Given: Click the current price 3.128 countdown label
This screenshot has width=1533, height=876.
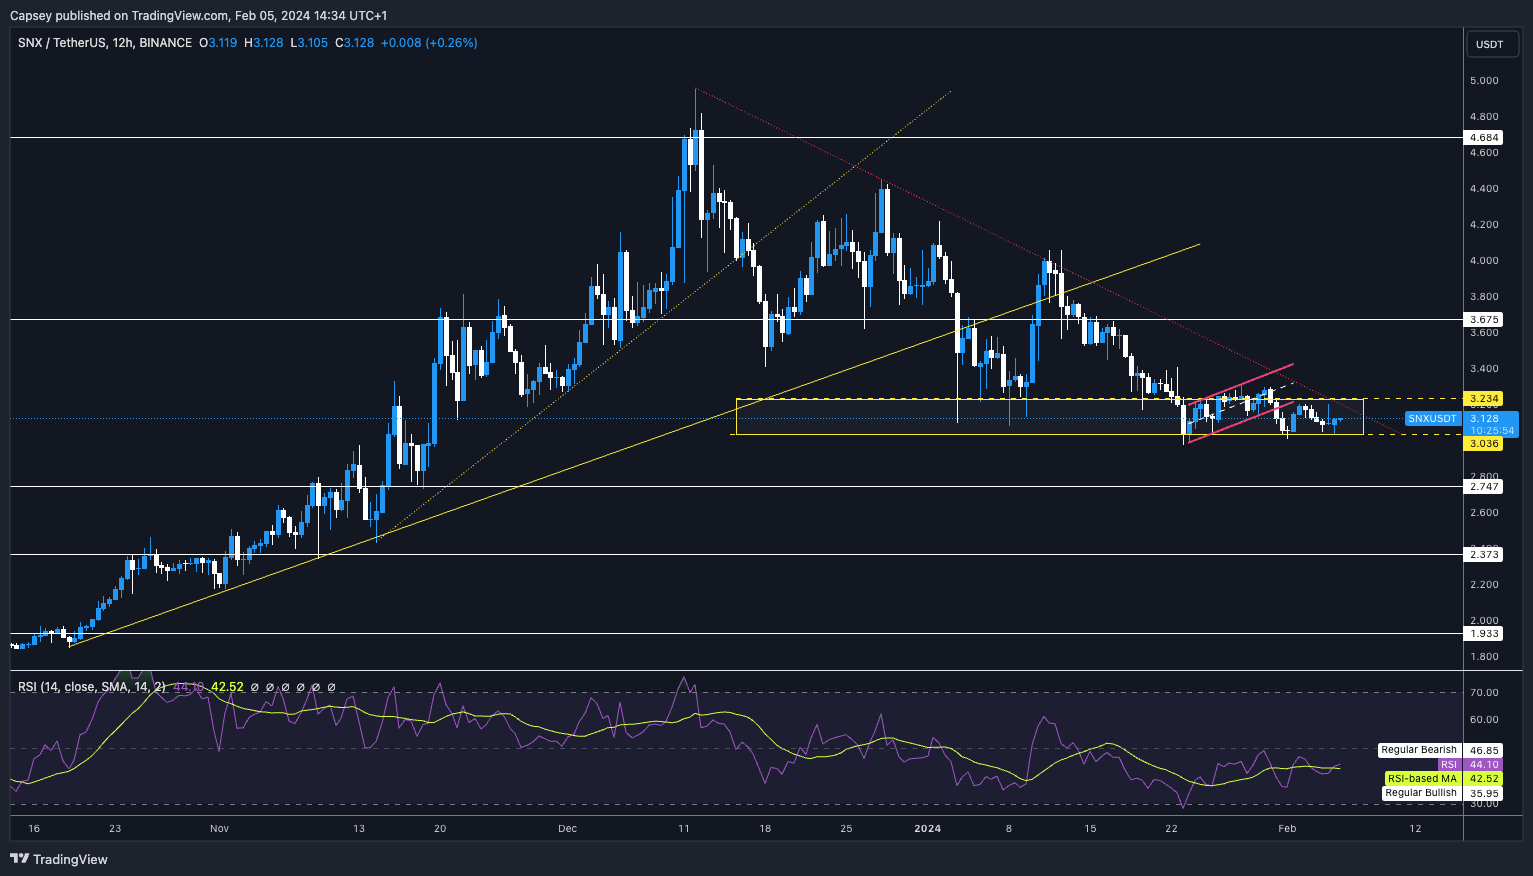Looking at the screenshot, I should click(x=1492, y=425).
